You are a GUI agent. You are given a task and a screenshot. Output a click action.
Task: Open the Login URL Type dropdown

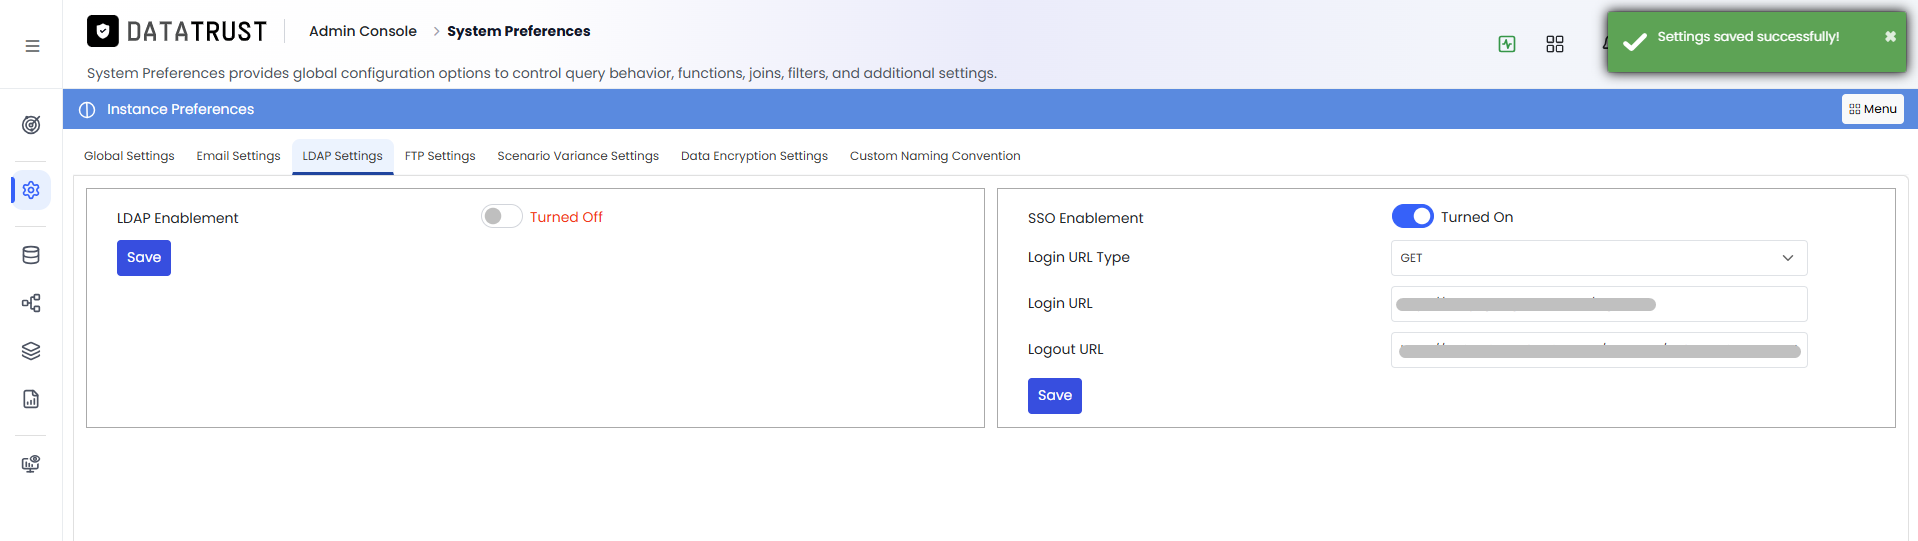pos(1599,258)
